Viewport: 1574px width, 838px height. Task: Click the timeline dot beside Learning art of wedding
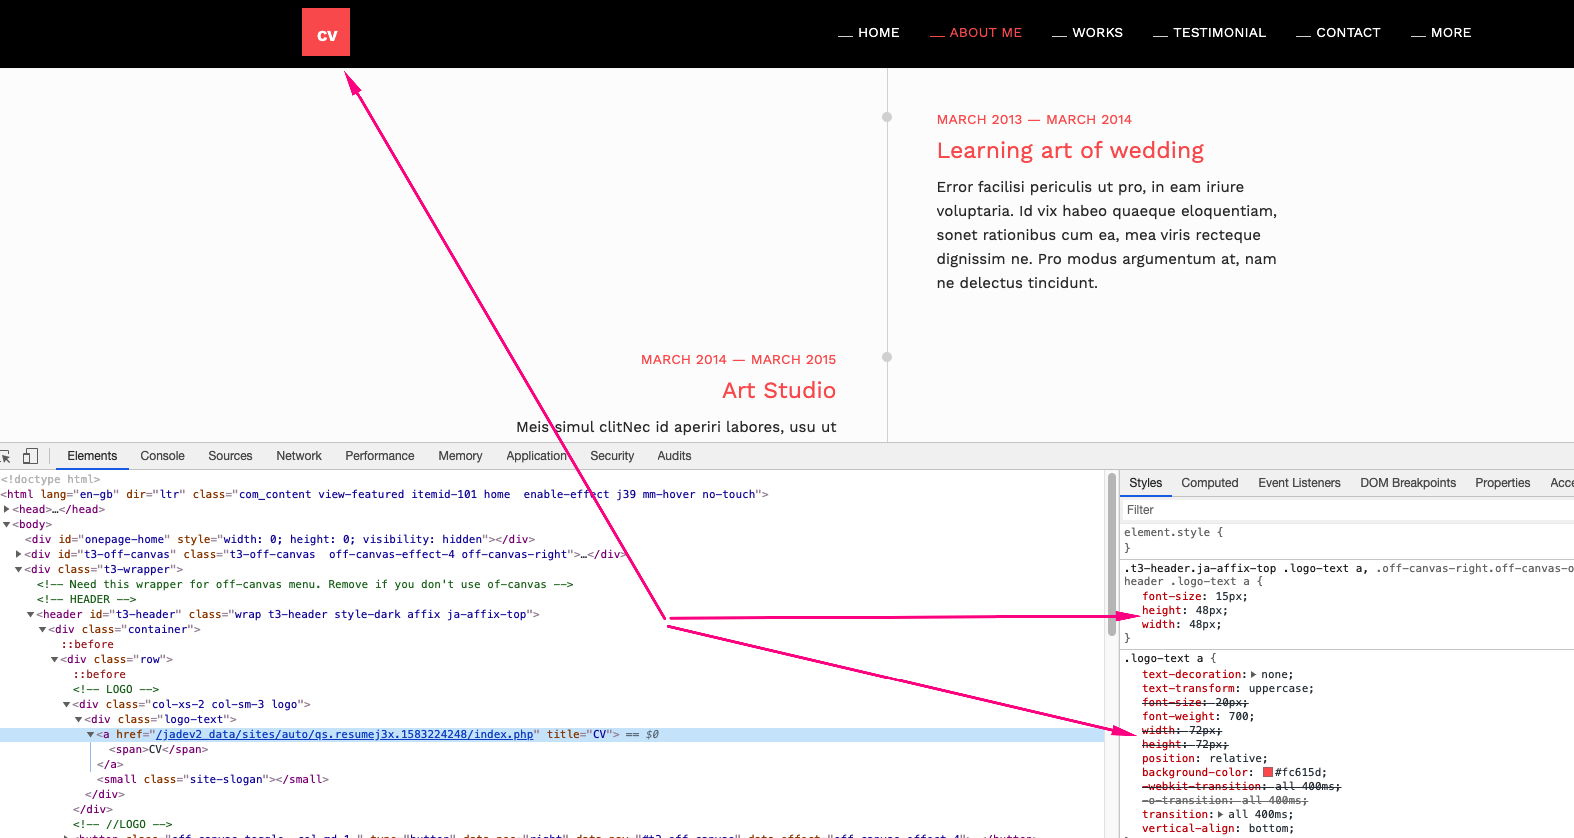(x=887, y=117)
